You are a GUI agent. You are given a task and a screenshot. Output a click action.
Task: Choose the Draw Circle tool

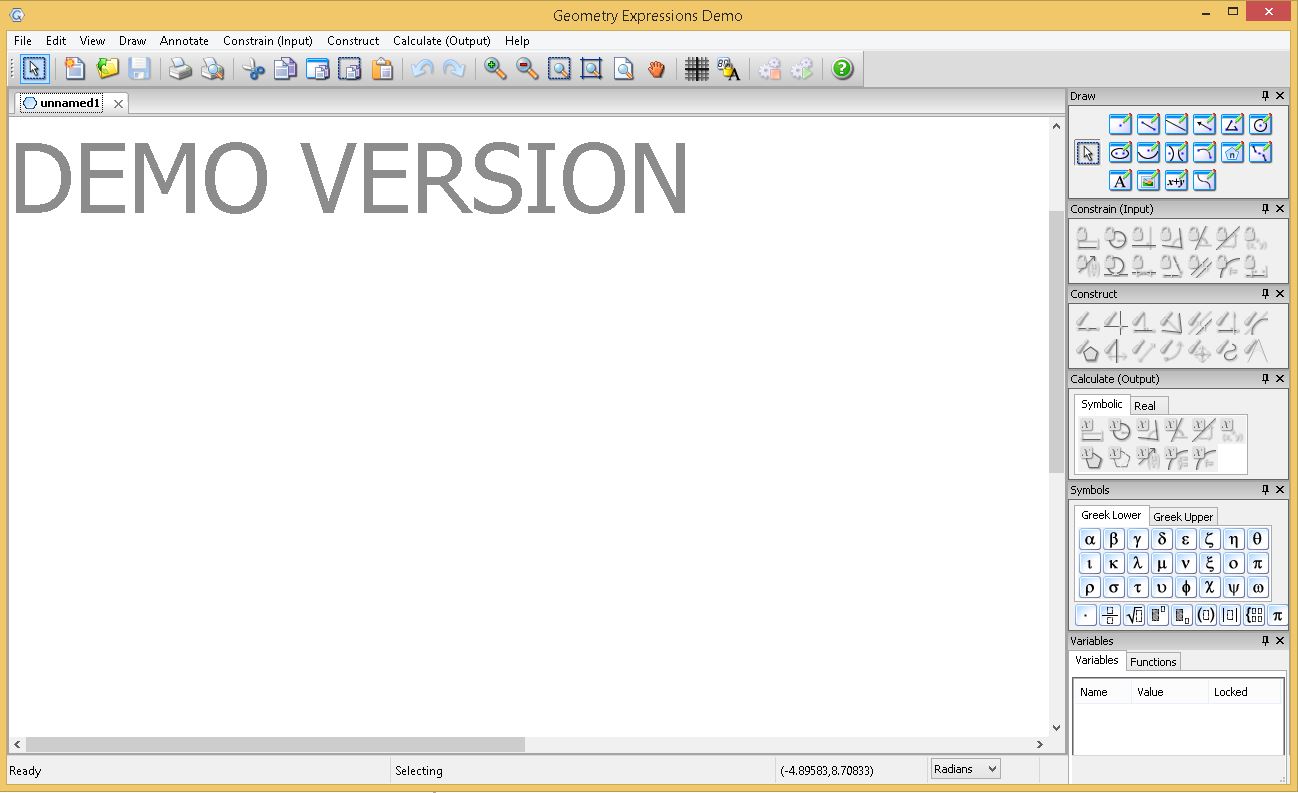(x=1260, y=124)
